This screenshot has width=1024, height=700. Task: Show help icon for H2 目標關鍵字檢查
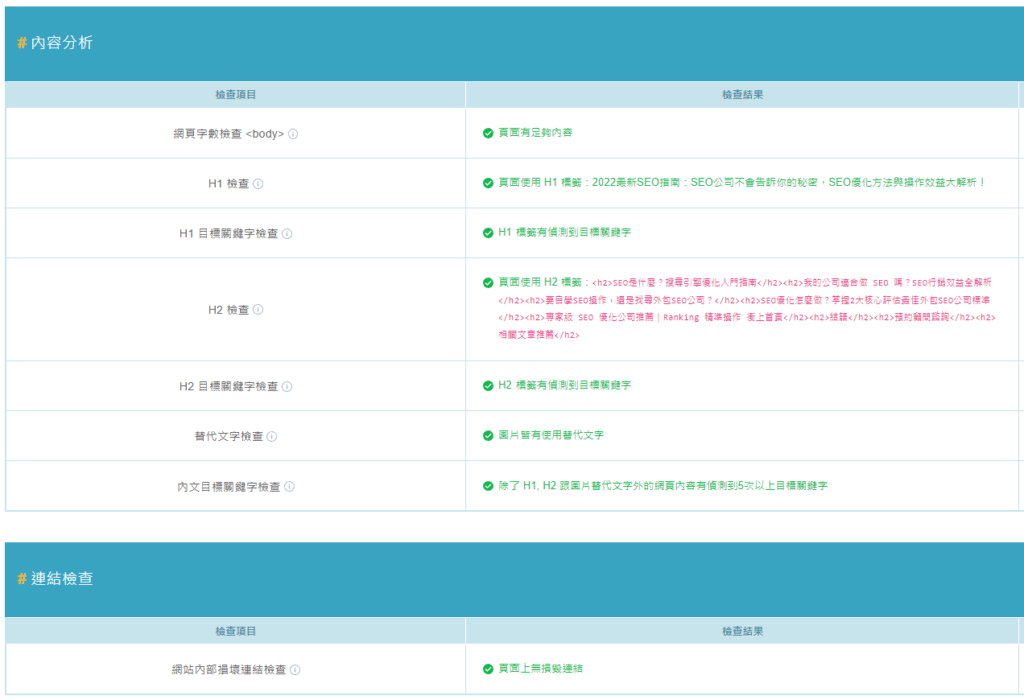pyautogui.click(x=287, y=386)
